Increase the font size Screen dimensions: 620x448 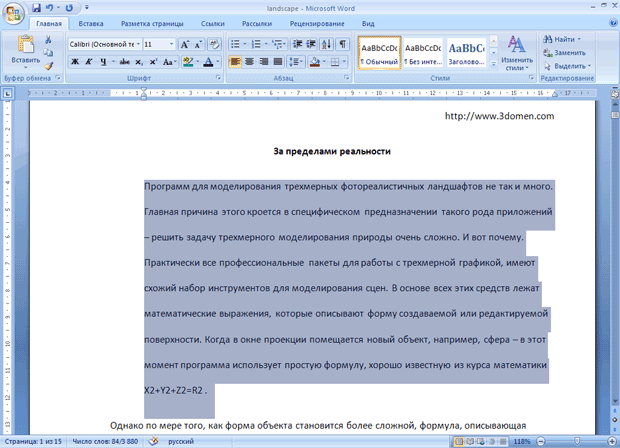point(185,44)
